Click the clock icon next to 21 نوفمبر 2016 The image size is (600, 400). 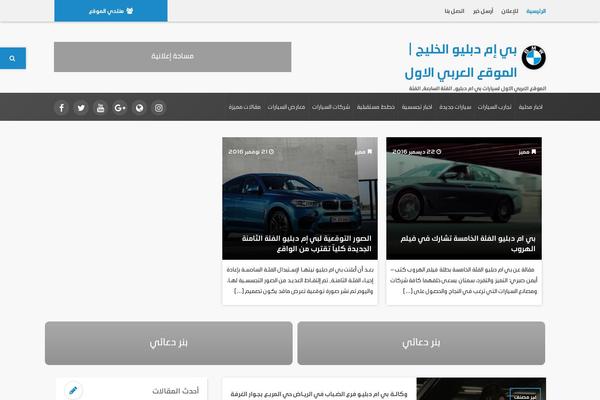pyautogui.click(x=271, y=152)
